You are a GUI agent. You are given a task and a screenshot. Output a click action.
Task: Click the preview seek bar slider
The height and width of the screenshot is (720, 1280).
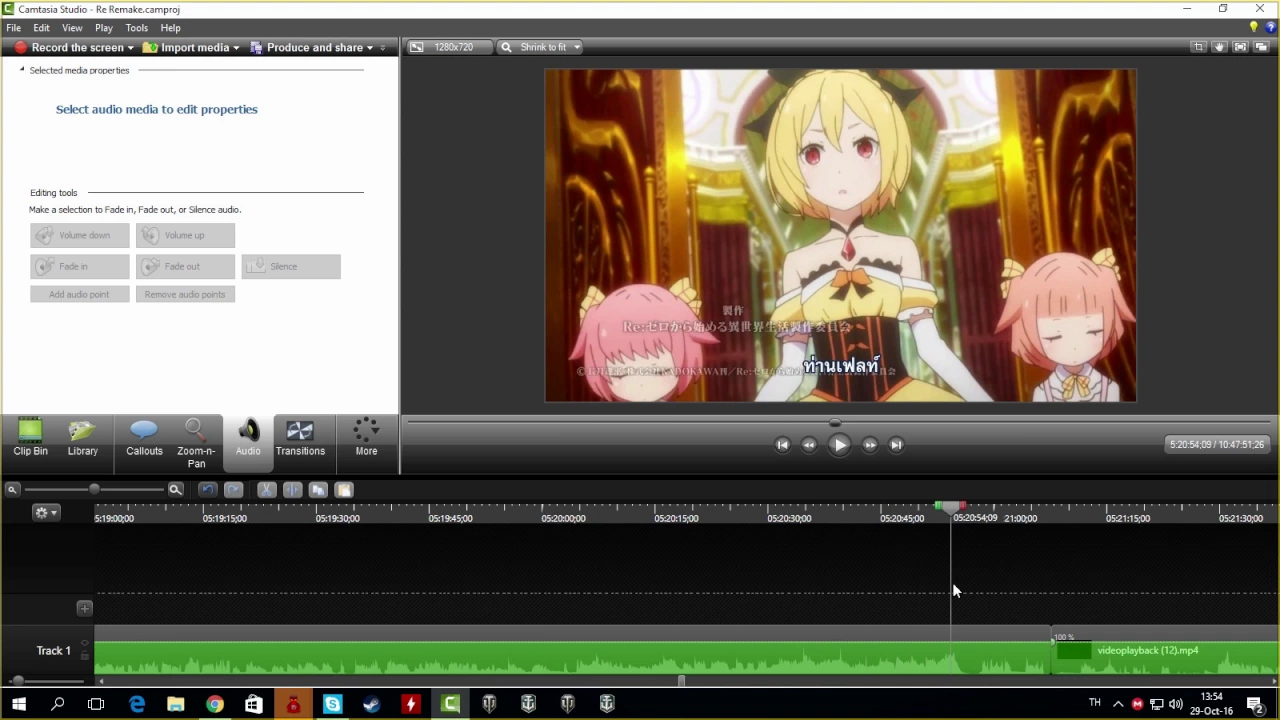(x=835, y=423)
